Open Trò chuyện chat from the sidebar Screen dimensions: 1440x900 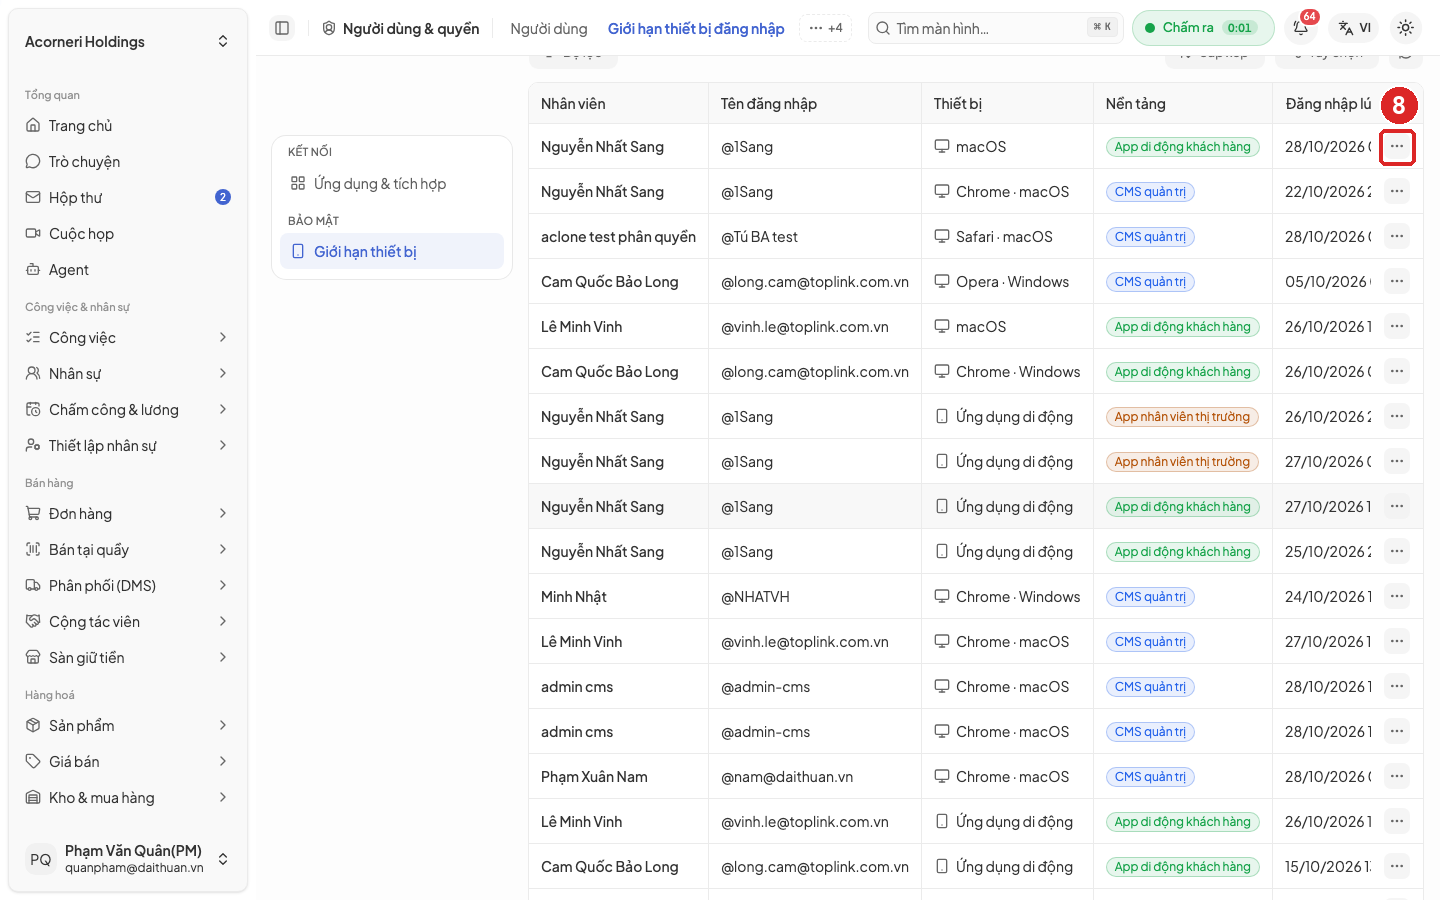128,162
